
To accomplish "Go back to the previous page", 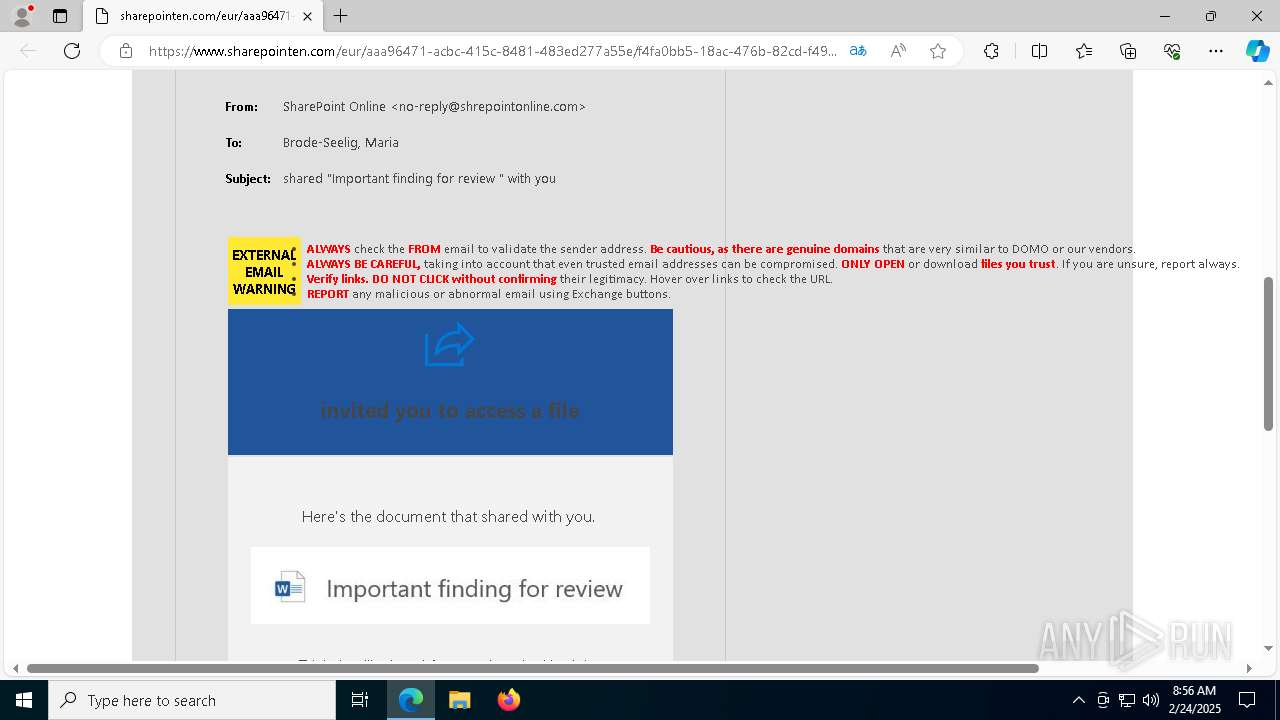I will coord(28,51).
